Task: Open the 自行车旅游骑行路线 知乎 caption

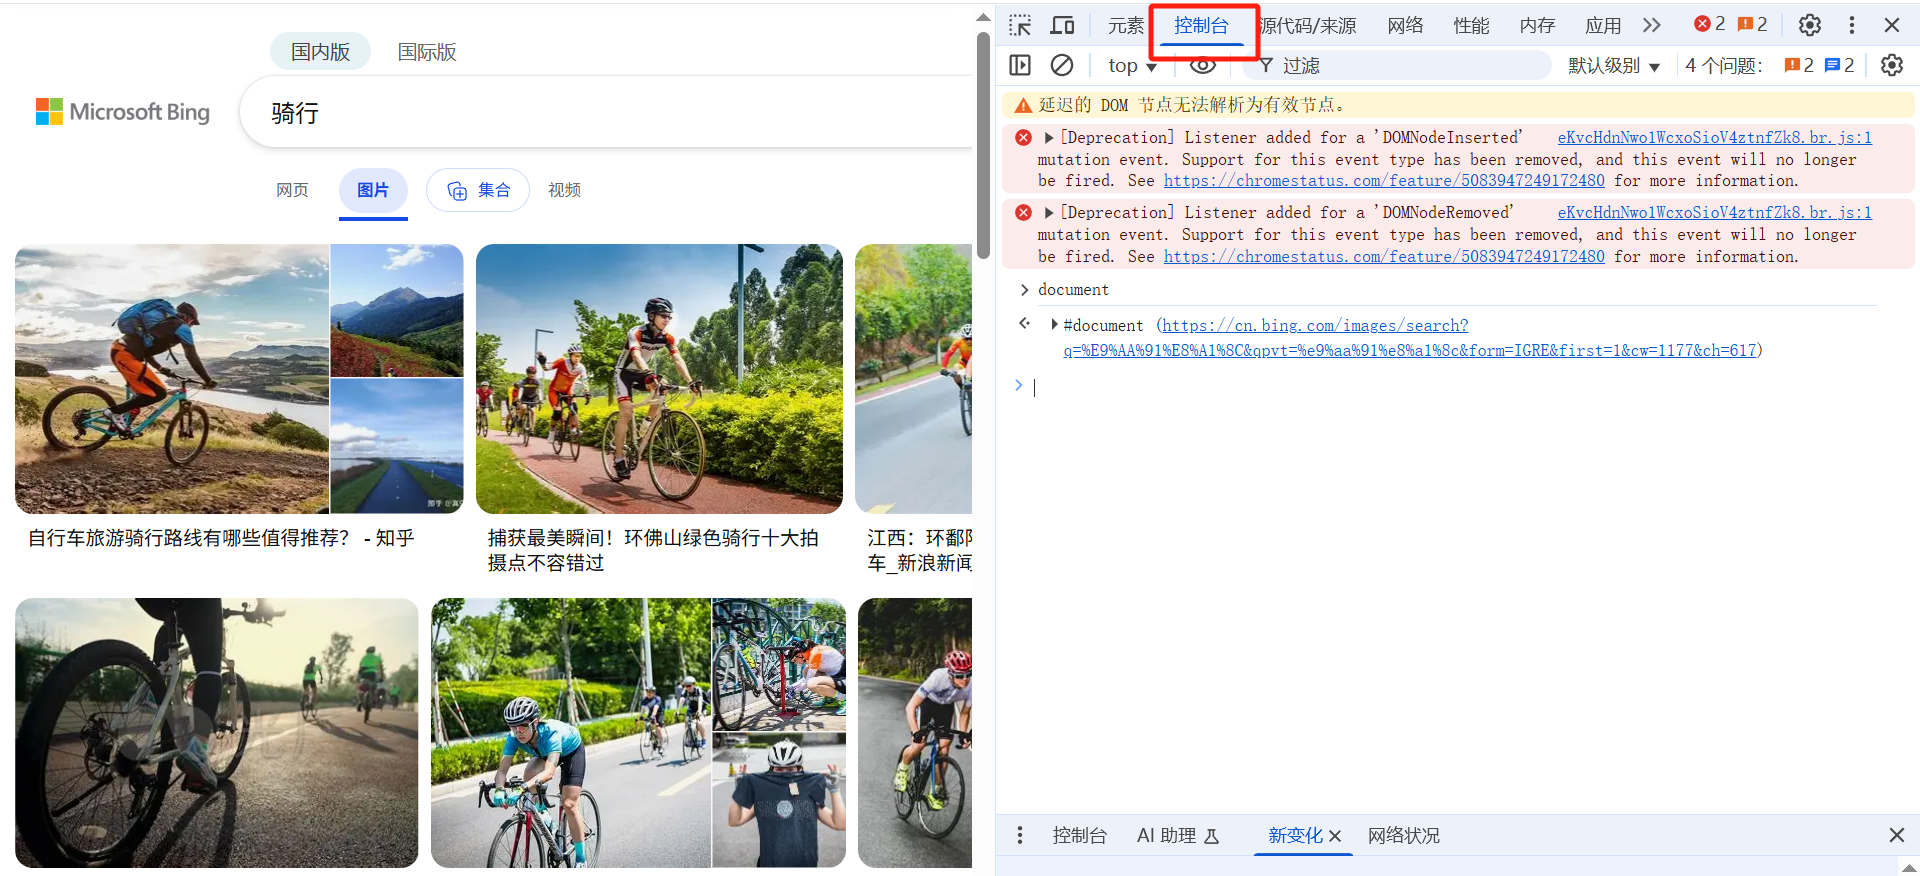Action: tap(221, 538)
